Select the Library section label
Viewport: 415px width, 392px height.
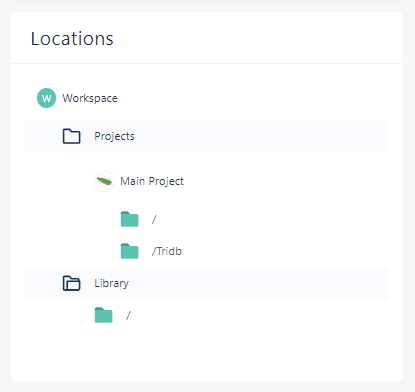[x=112, y=283]
